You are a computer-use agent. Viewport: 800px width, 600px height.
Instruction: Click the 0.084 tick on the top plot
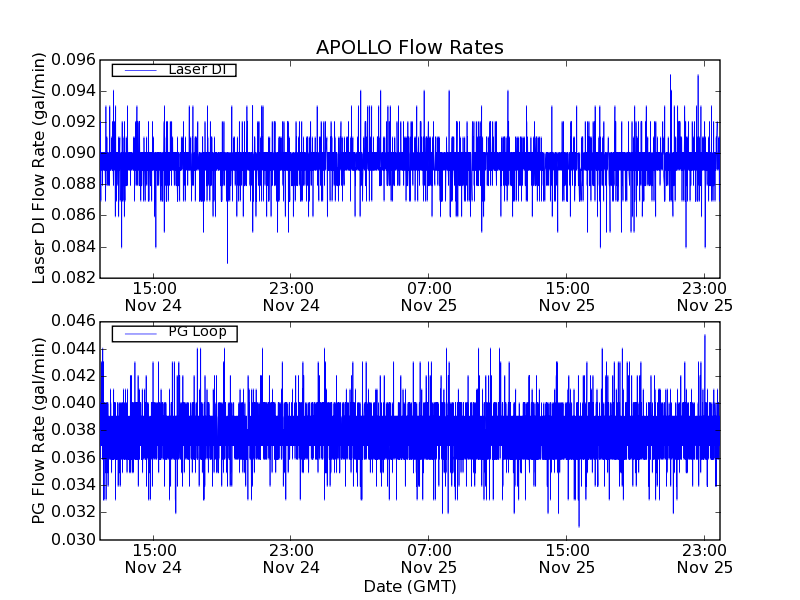coord(71,247)
